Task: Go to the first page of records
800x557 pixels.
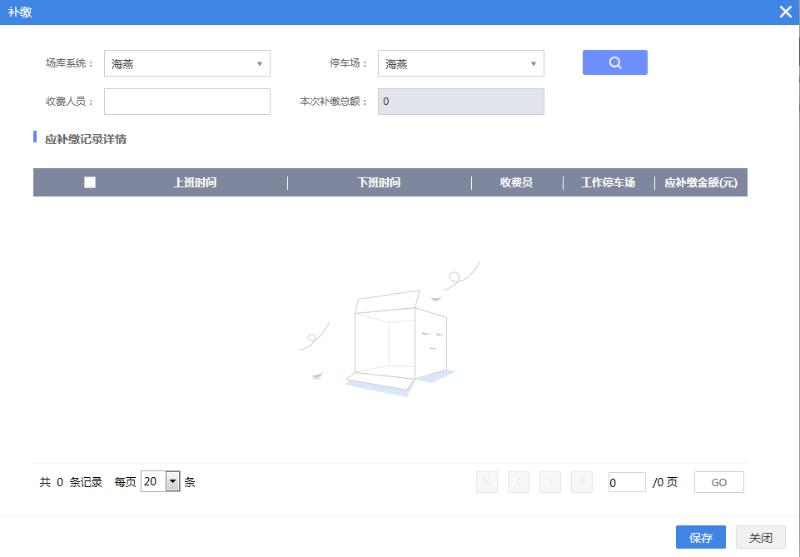Action: click(x=487, y=482)
